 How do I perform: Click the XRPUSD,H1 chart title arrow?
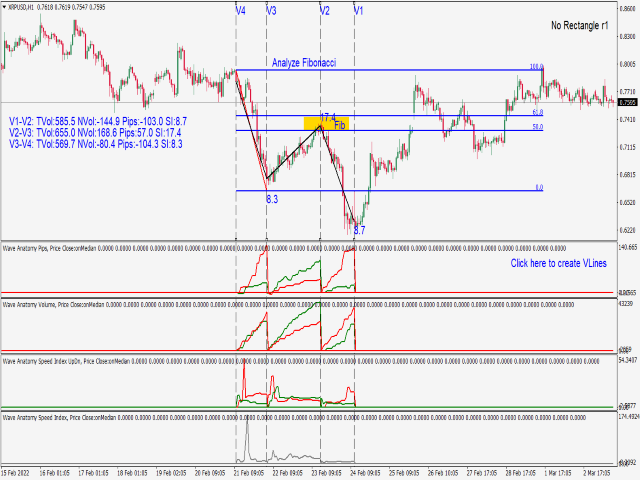point(4,7)
